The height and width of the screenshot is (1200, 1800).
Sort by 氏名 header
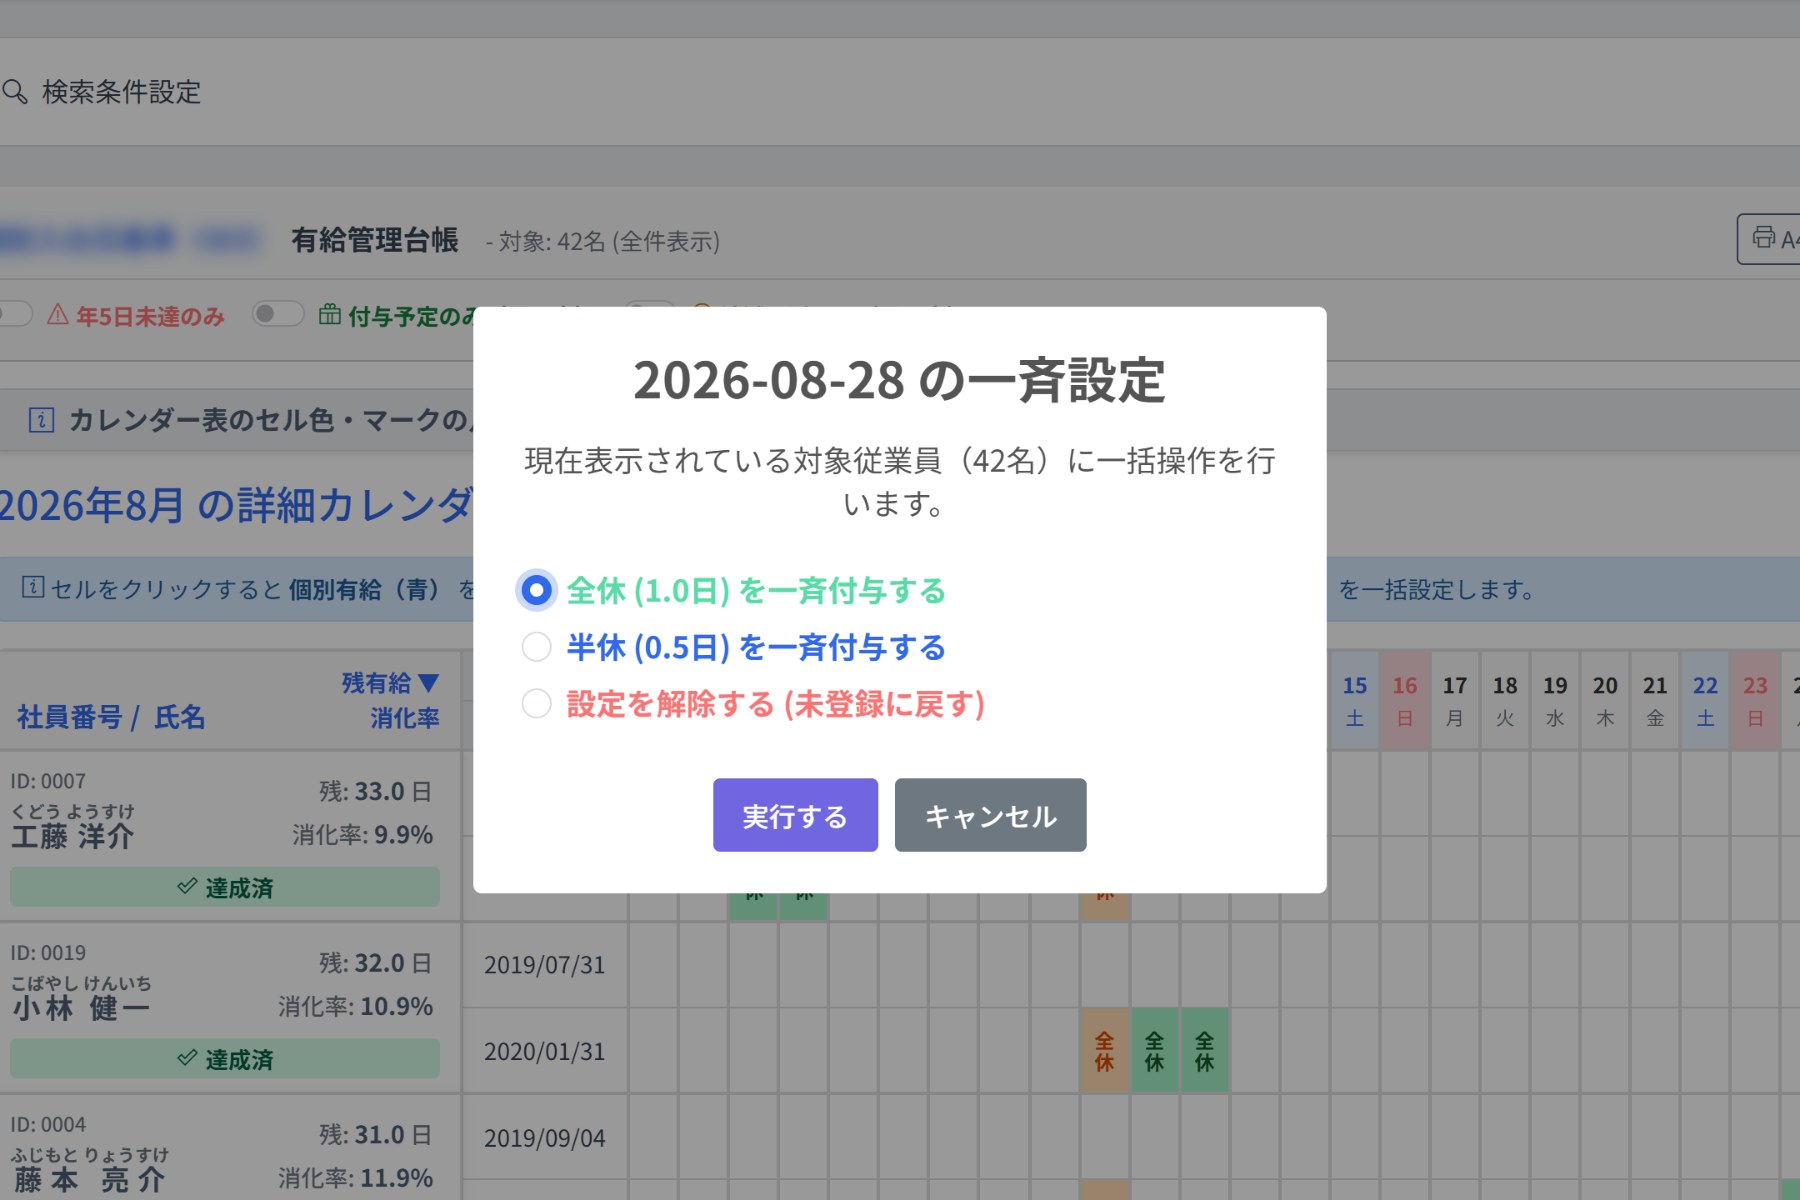pos(179,717)
